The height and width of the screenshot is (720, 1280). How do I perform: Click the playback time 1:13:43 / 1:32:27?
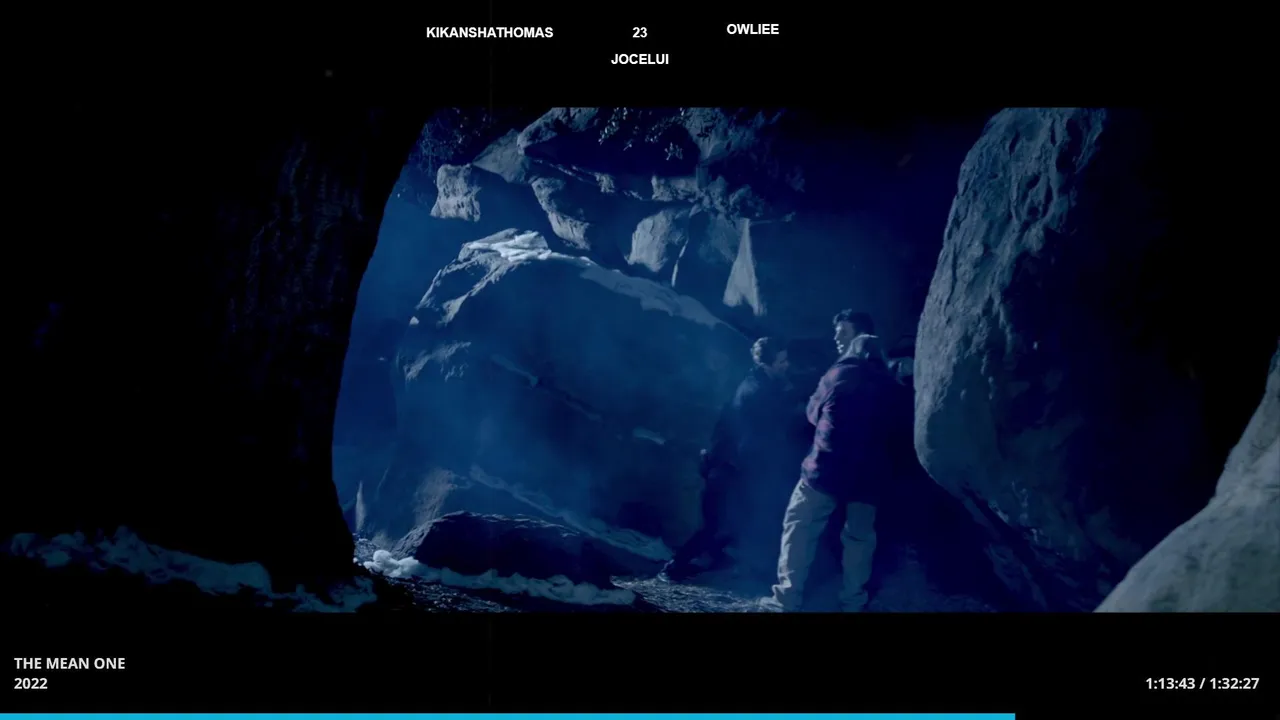pos(1202,684)
